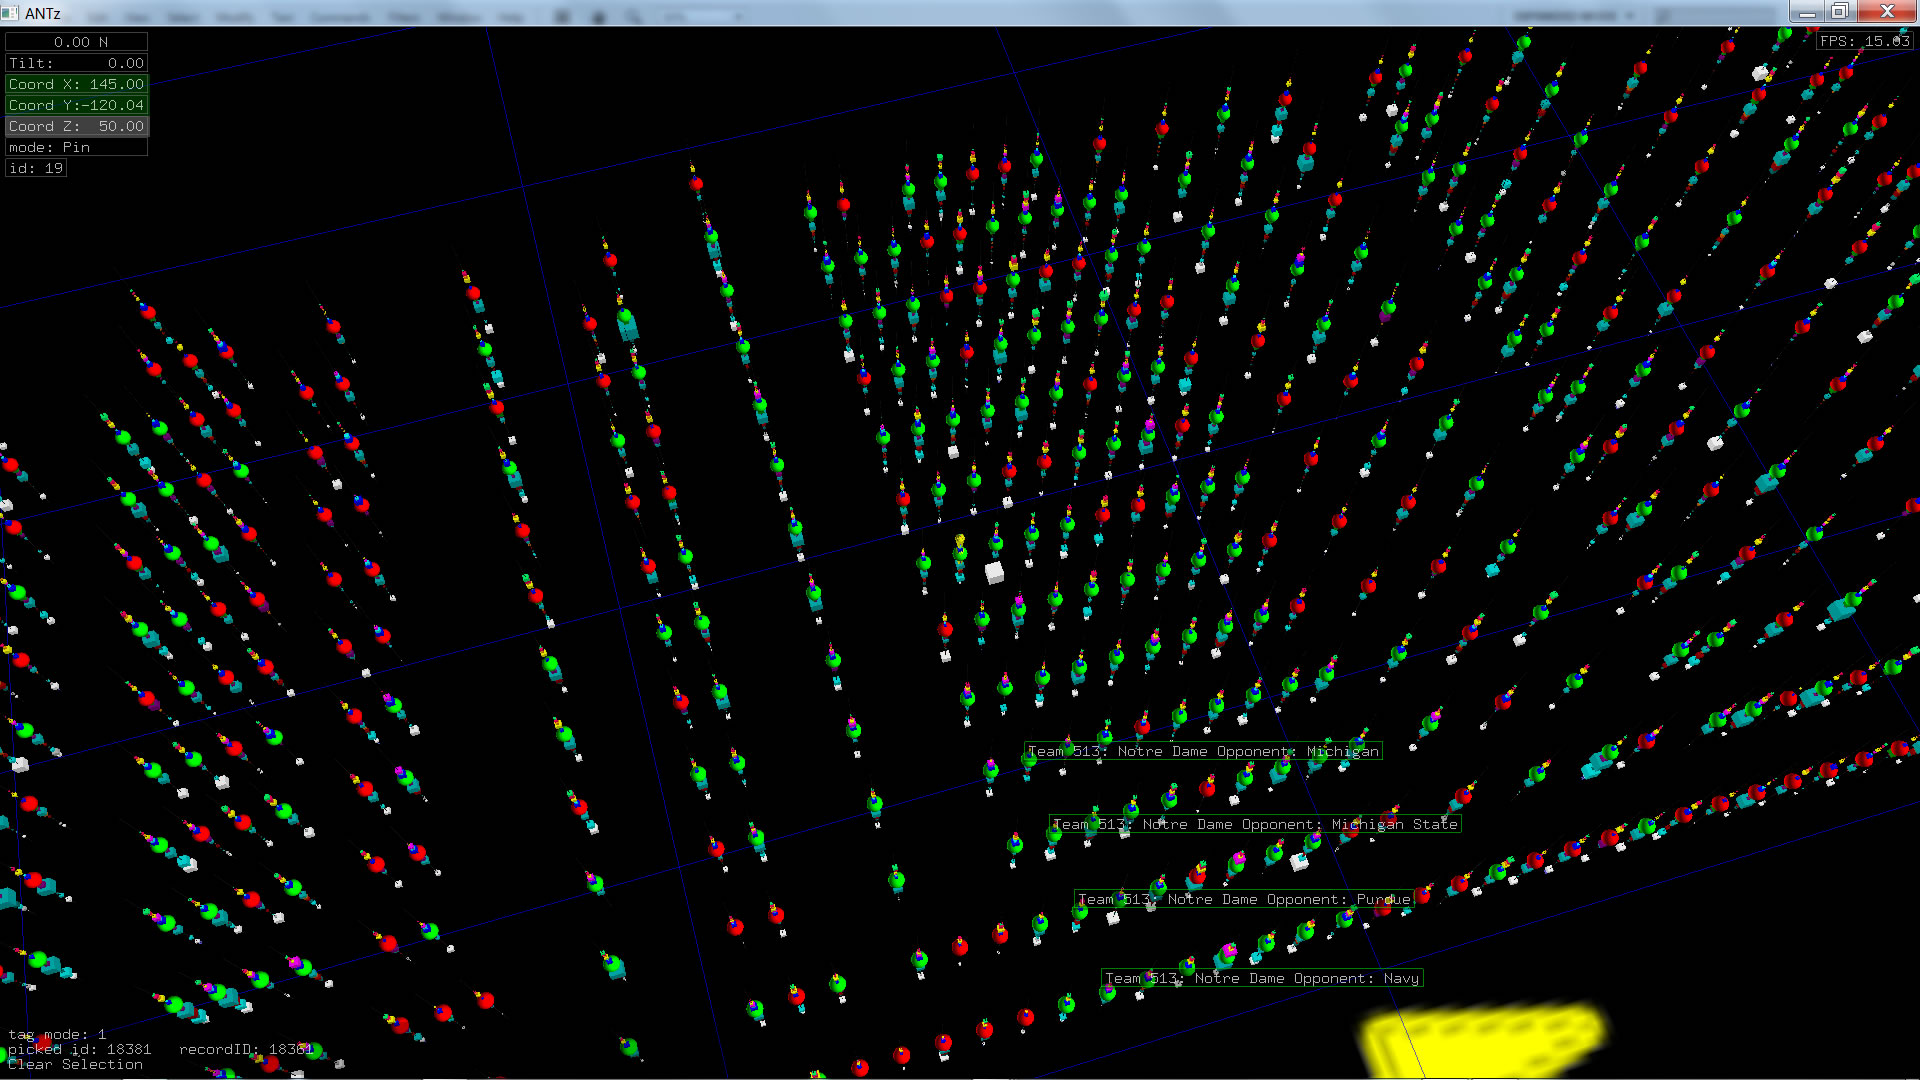Image resolution: width=1920 pixels, height=1080 pixels.
Task: Select the large white cube node near center
Action: [994, 572]
